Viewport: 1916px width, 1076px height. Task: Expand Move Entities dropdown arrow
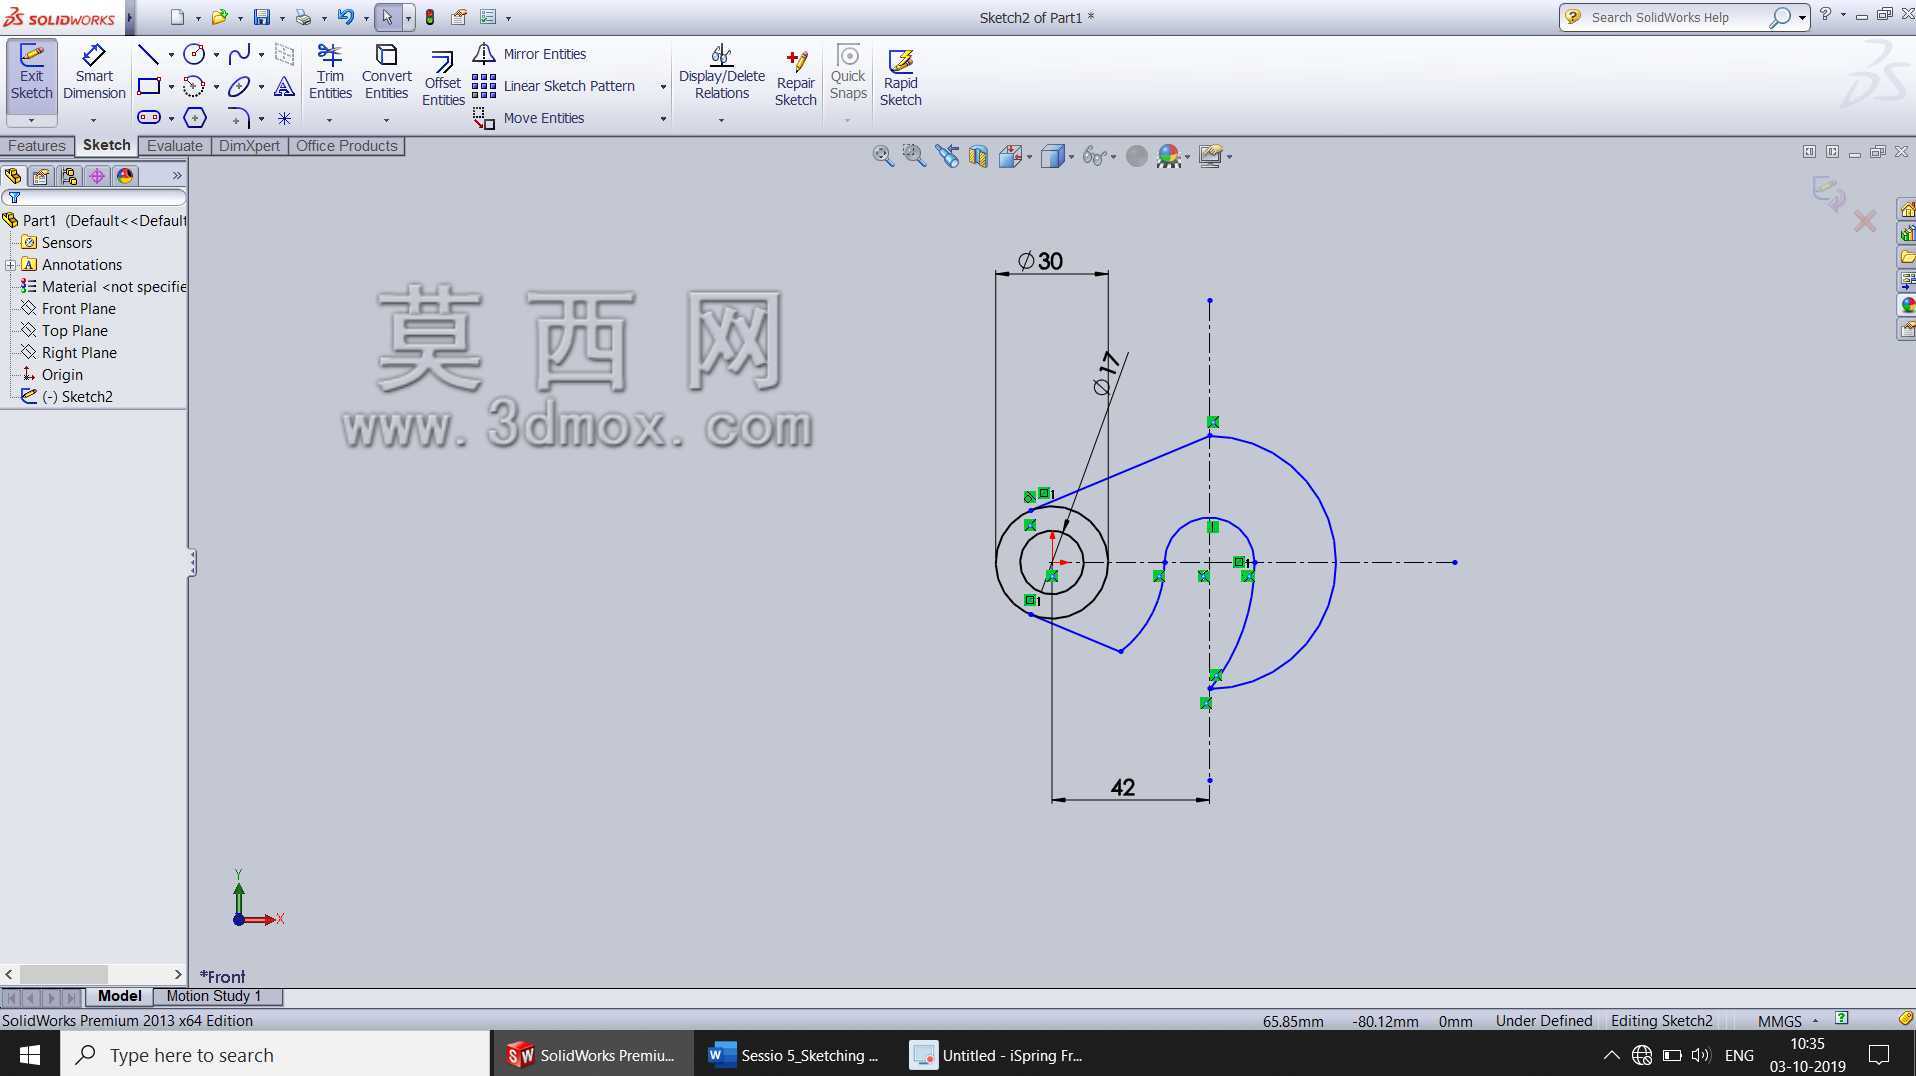(x=663, y=119)
